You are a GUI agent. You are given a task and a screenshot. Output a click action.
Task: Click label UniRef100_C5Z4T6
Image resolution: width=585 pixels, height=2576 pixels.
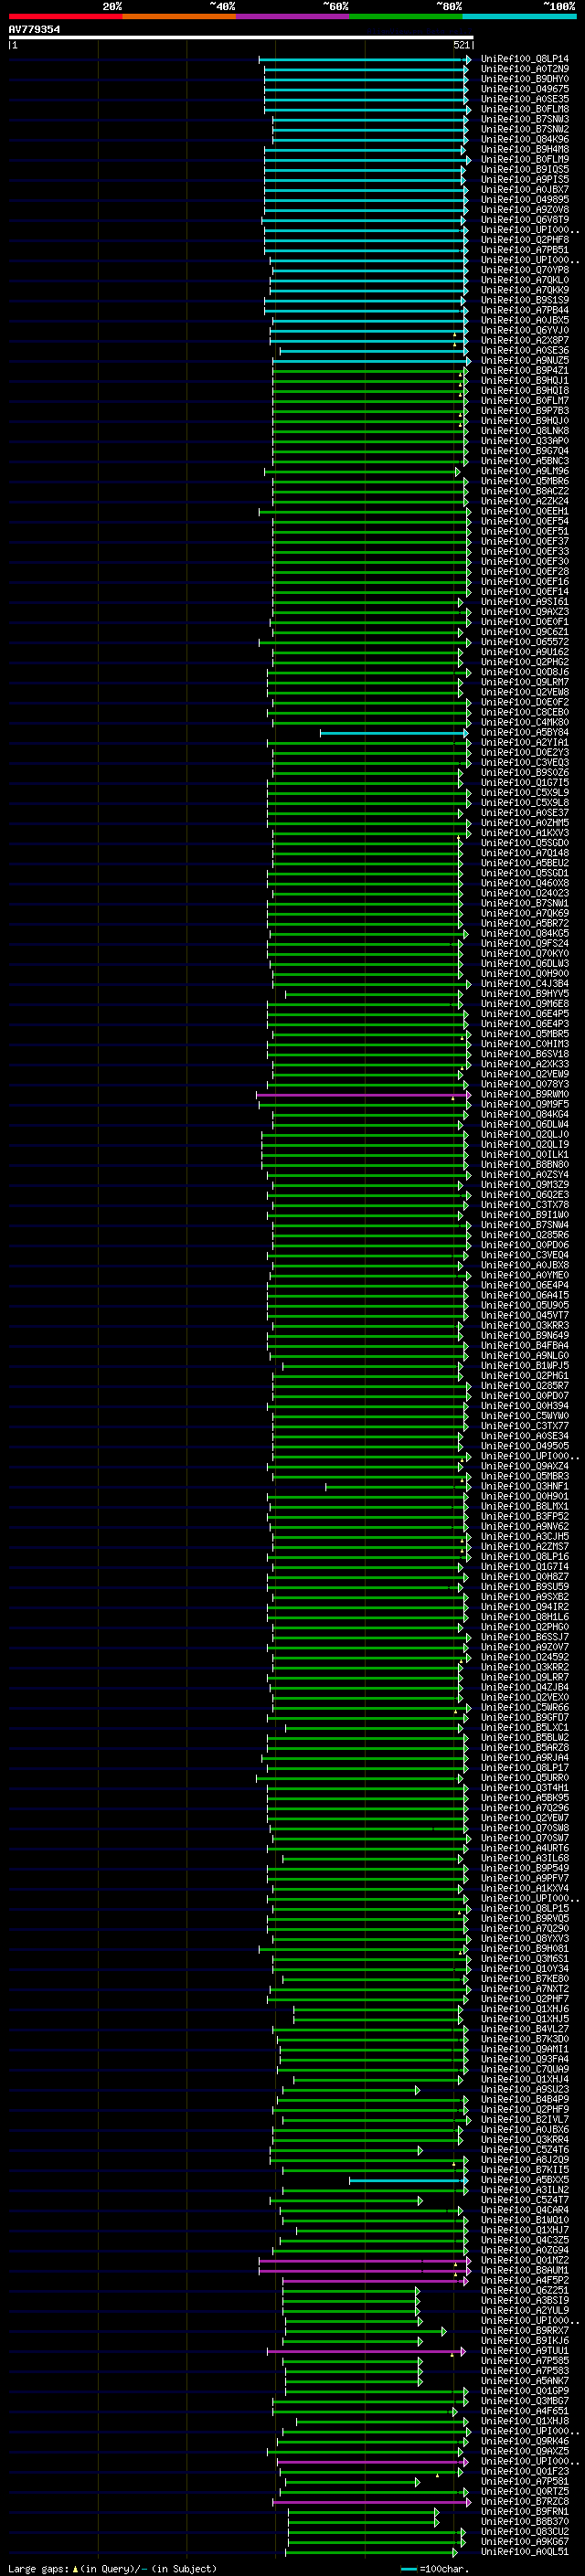click(x=525, y=2150)
